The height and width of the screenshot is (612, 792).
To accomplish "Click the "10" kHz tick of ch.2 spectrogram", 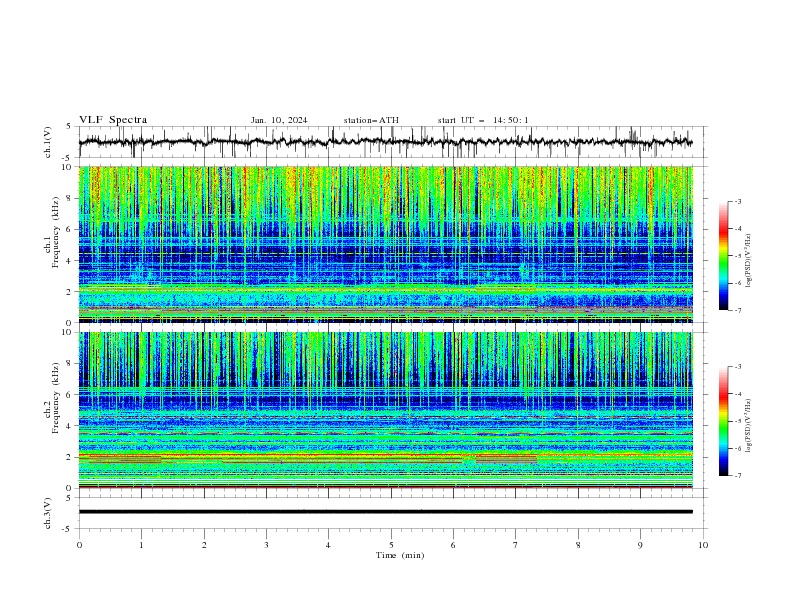I will click(67, 332).
